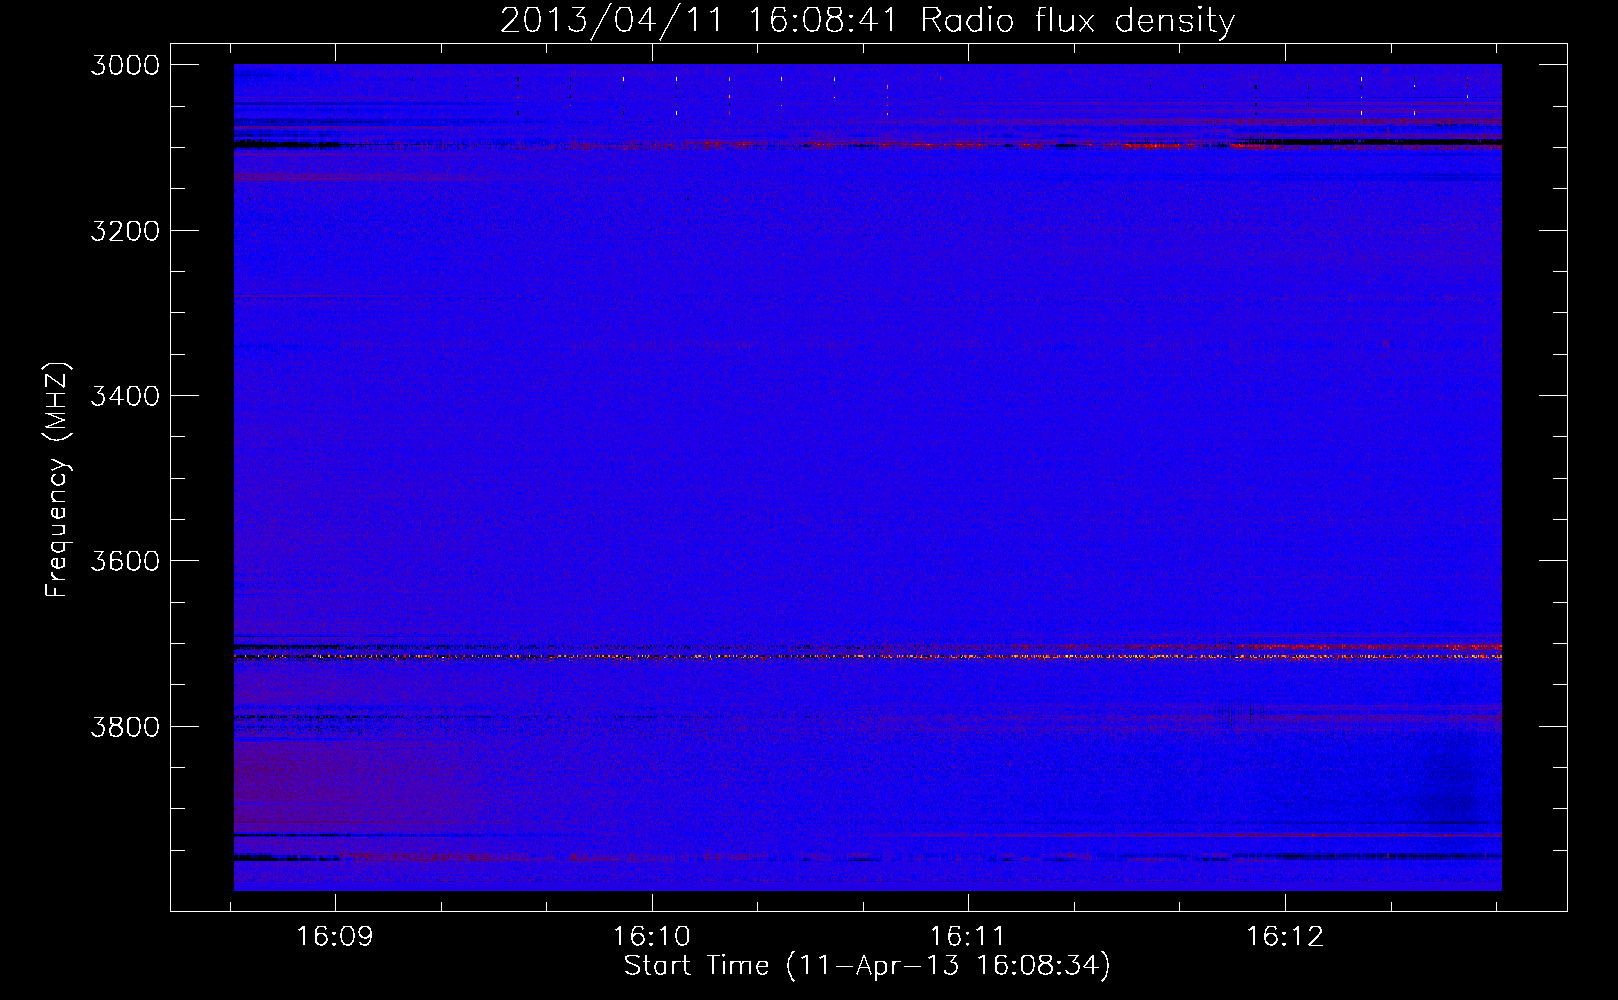Image resolution: width=1618 pixels, height=1000 pixels.
Task: Click the 16:10 time axis label
Action: (652, 937)
